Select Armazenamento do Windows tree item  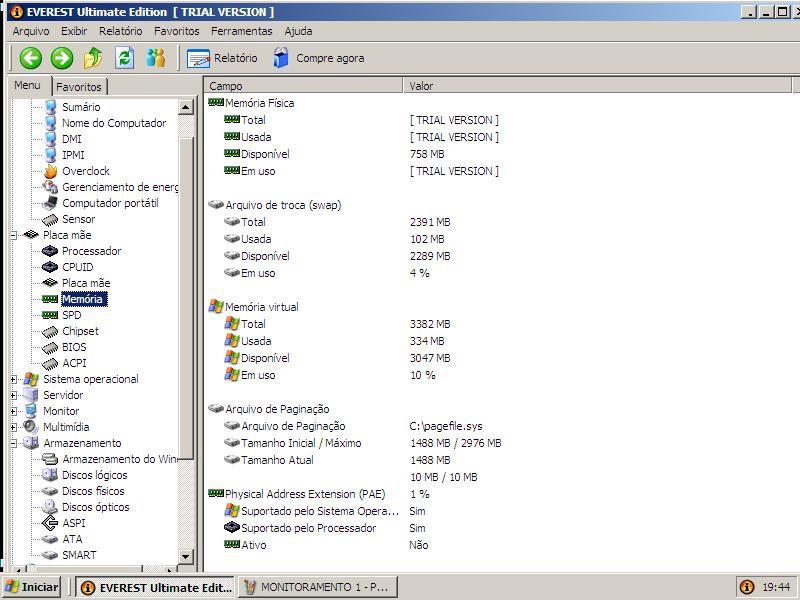coord(120,459)
